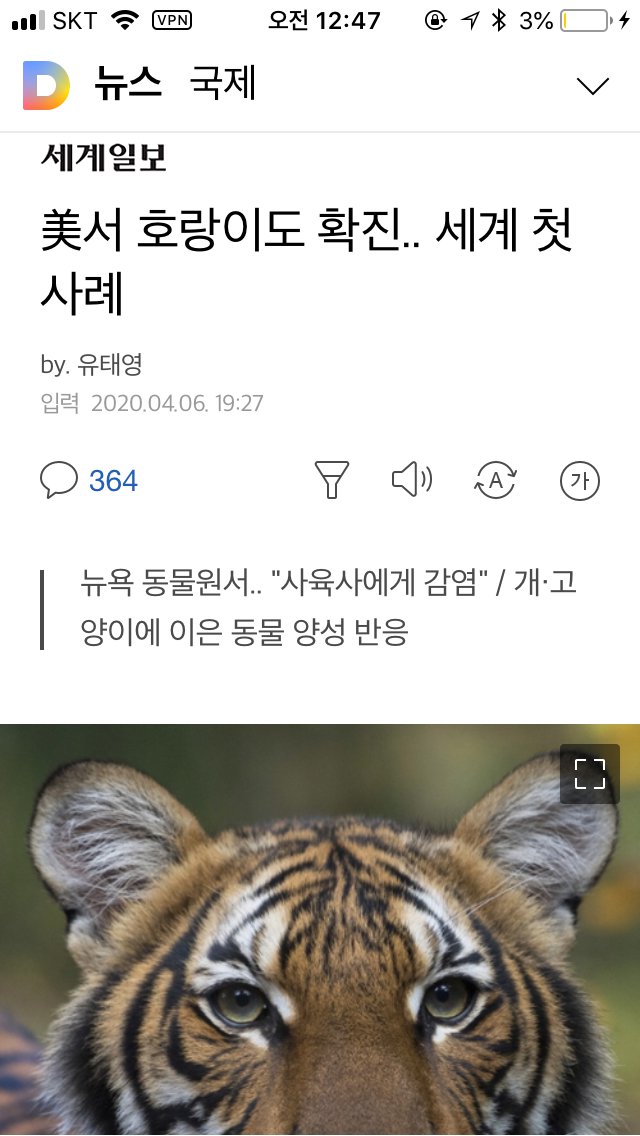Open the 세계일보 publisher link

[104, 157]
